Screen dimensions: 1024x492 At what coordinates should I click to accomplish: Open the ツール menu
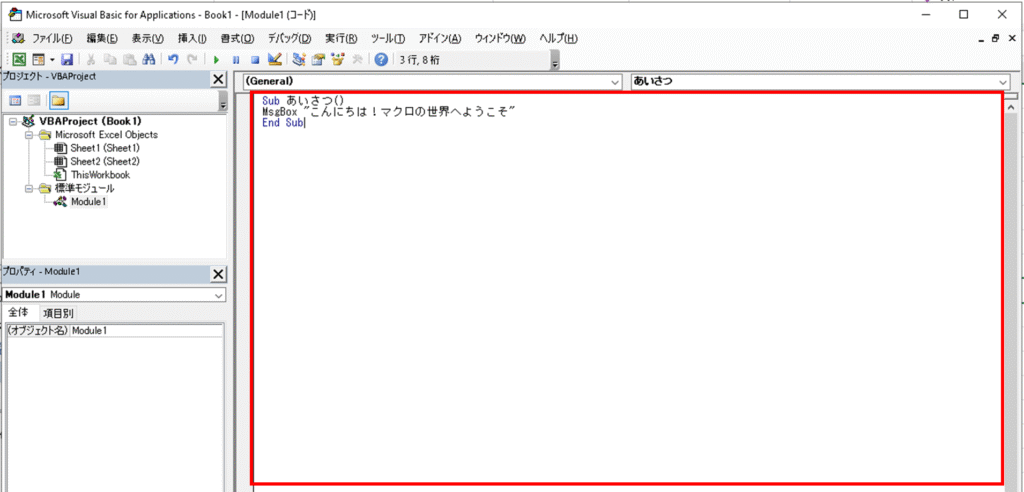[x=388, y=39]
